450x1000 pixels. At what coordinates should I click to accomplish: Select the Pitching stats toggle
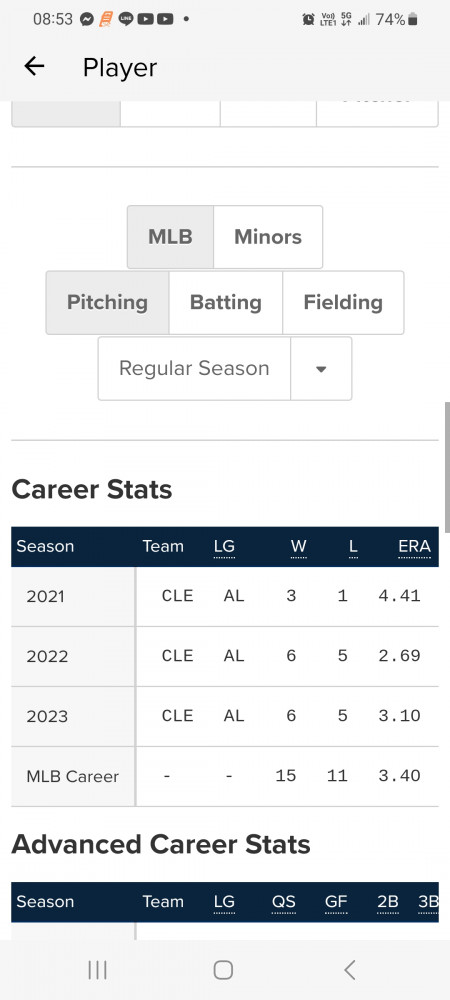(x=107, y=302)
